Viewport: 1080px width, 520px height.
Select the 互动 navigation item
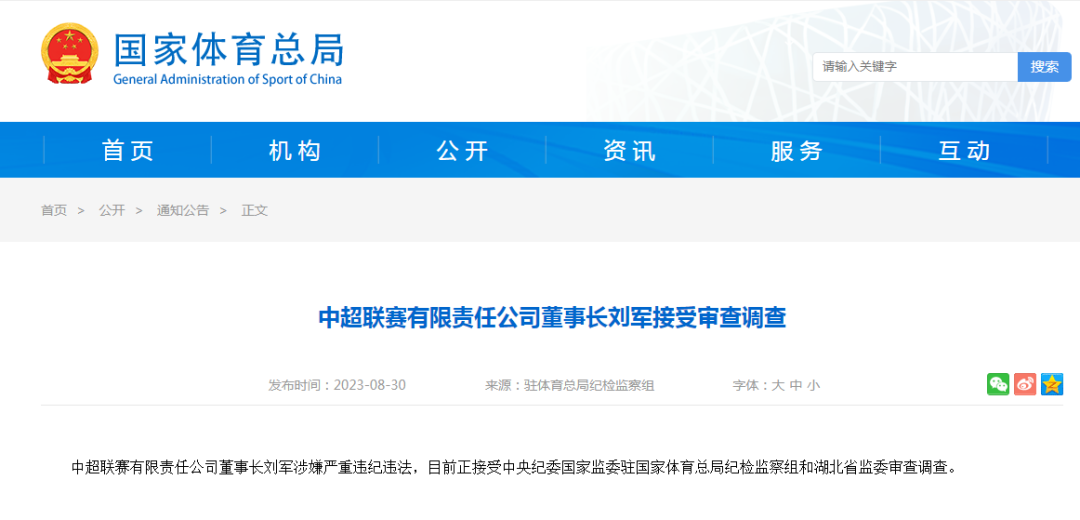pyautogui.click(x=964, y=151)
